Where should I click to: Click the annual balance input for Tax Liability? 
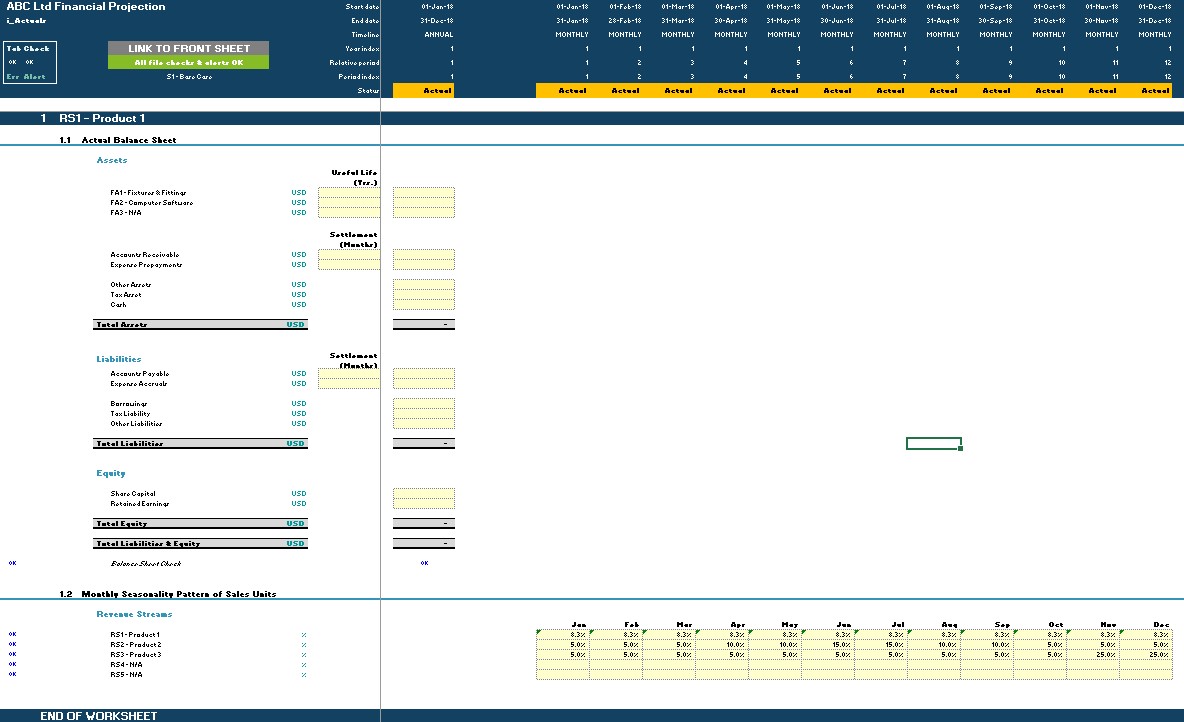pos(424,414)
